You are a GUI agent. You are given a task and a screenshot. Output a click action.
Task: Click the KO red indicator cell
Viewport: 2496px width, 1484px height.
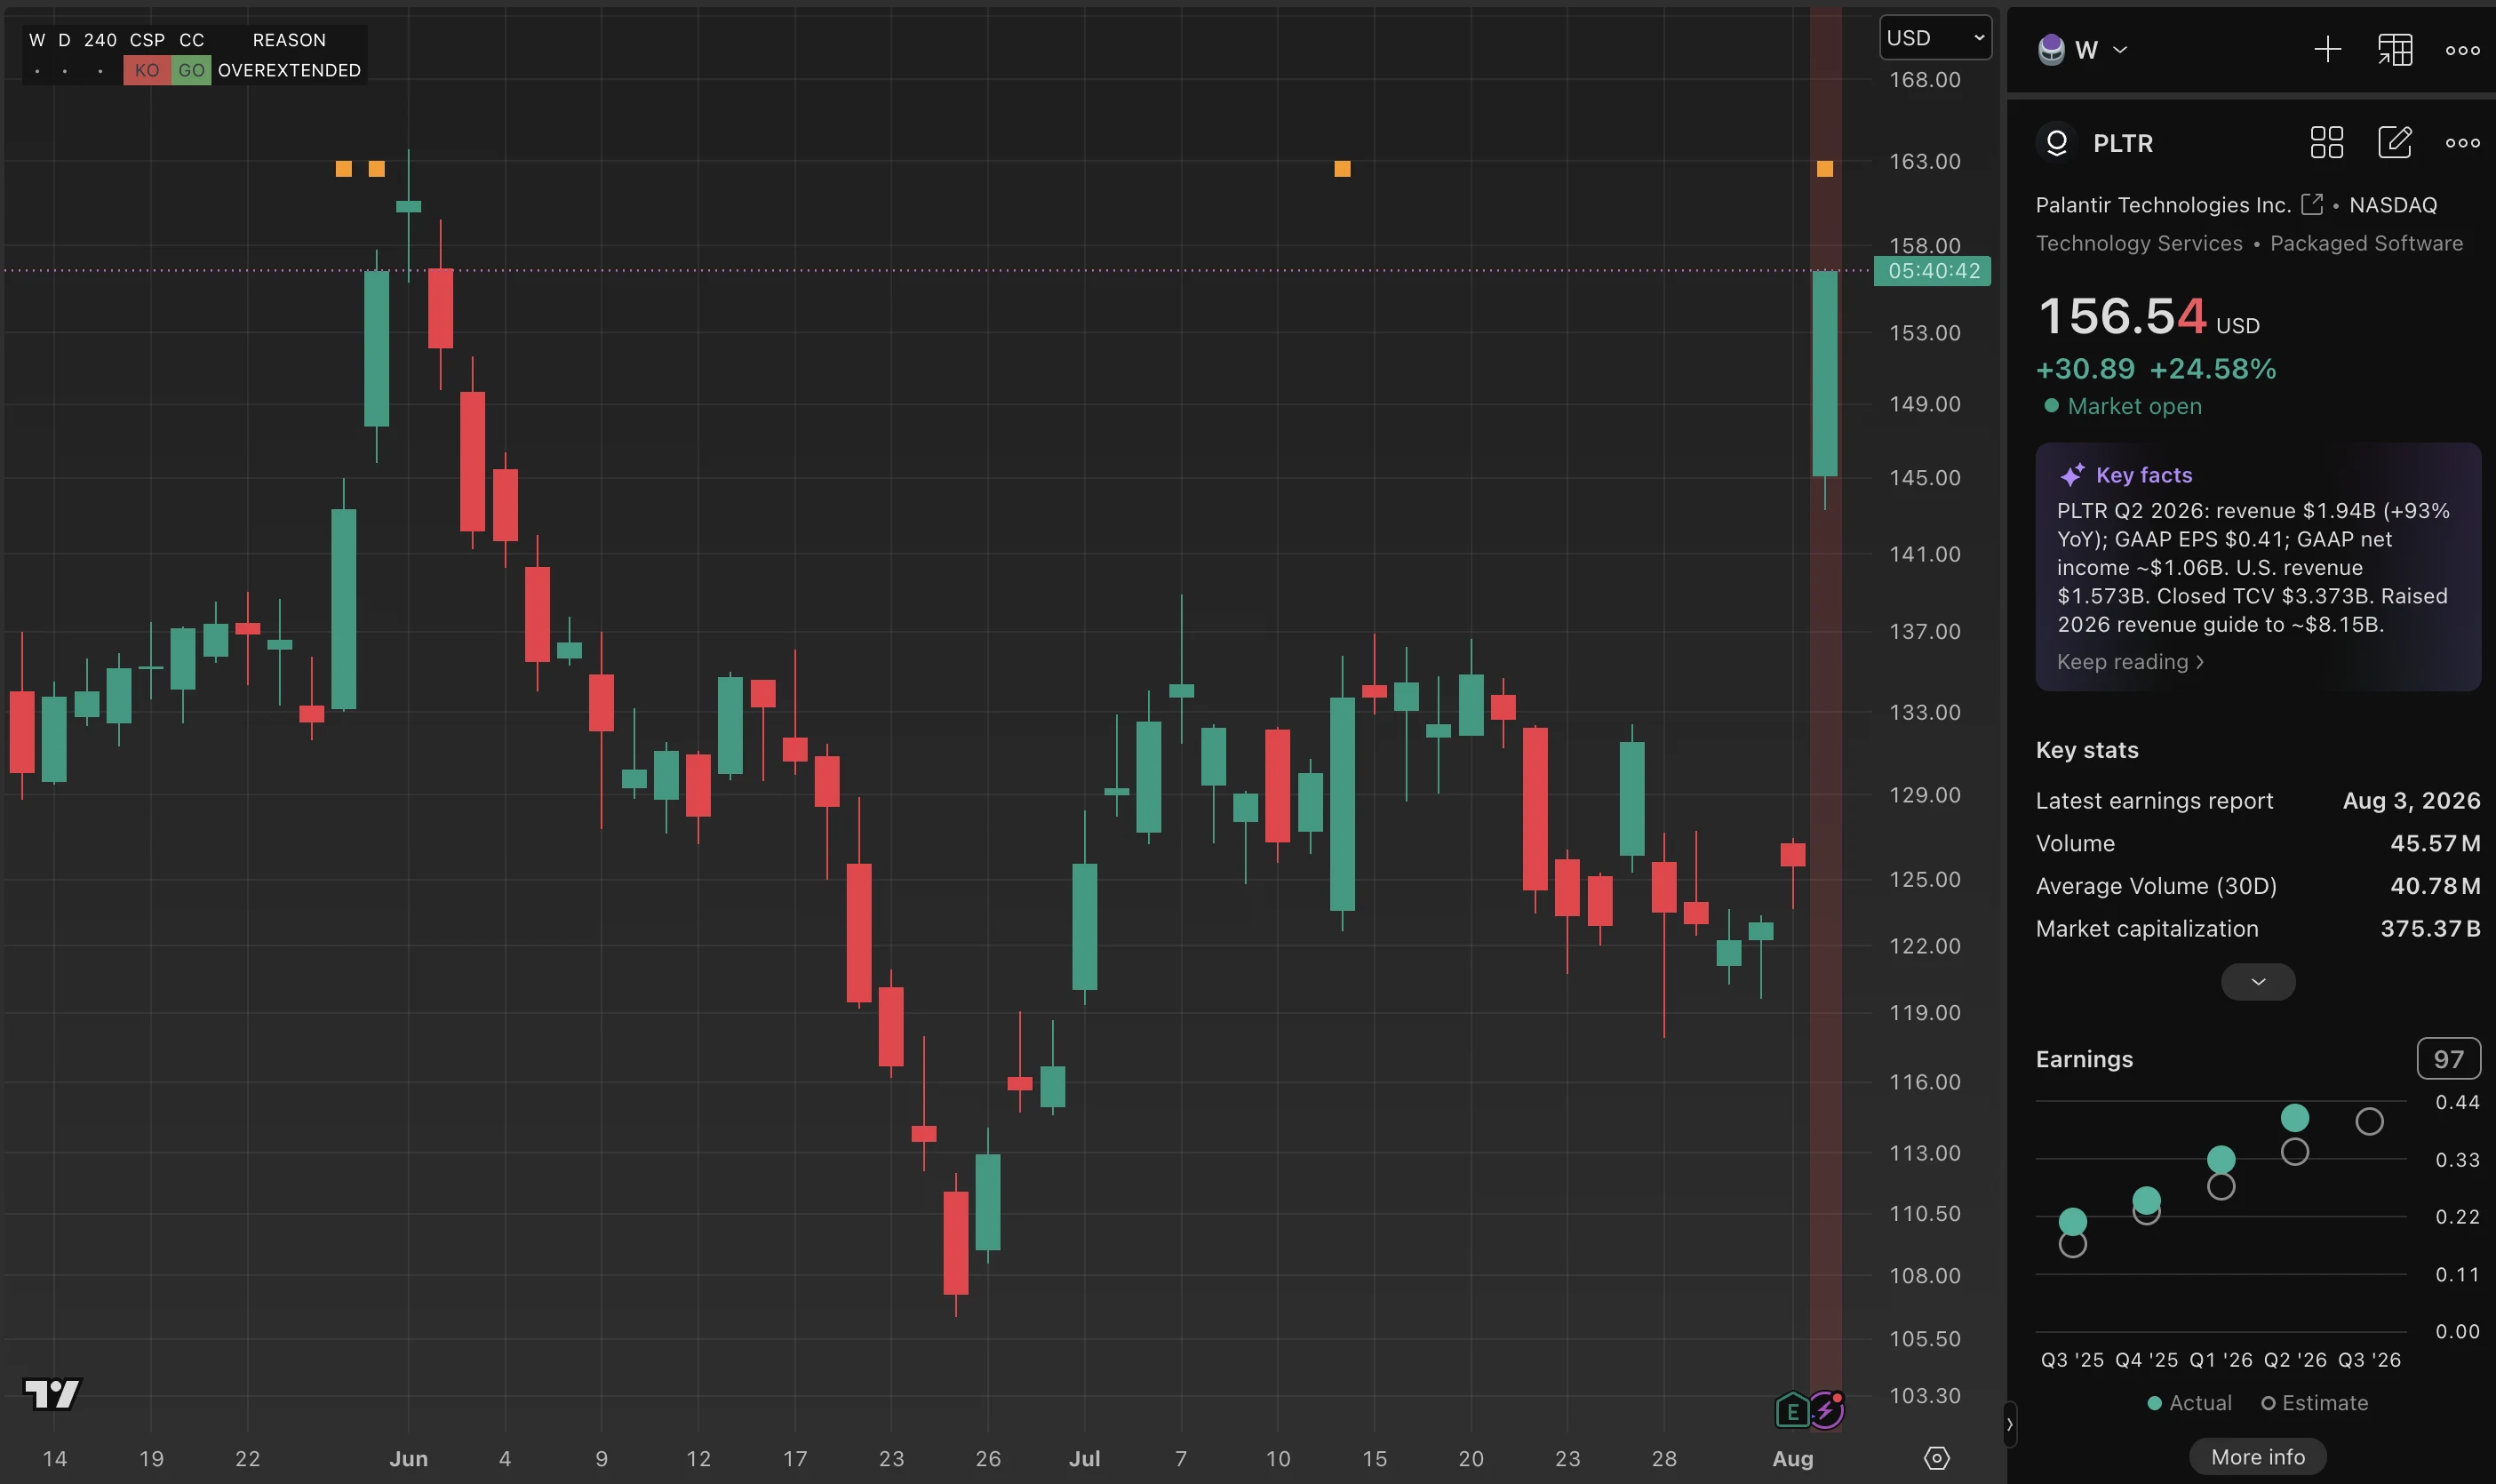(147, 70)
